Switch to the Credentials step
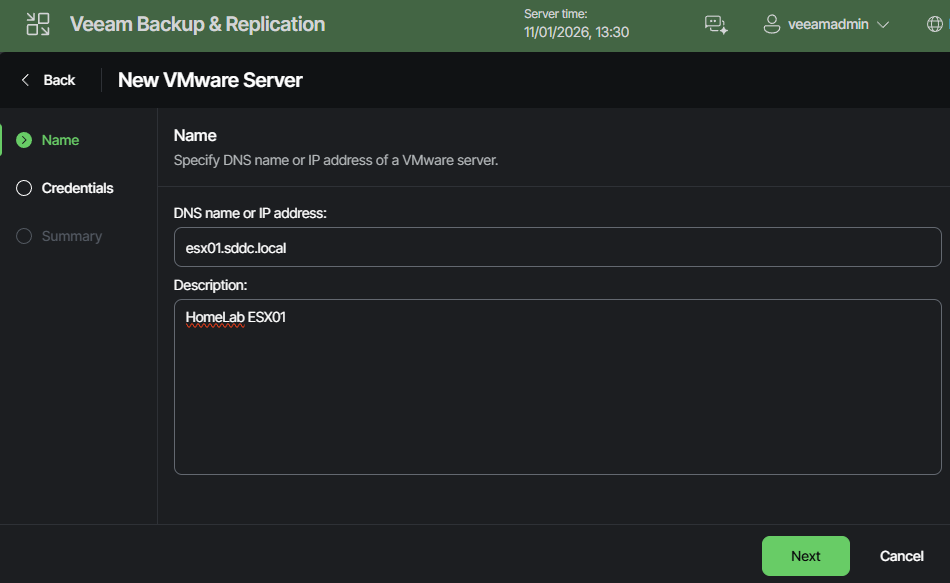The width and height of the screenshot is (950, 583). [78, 188]
